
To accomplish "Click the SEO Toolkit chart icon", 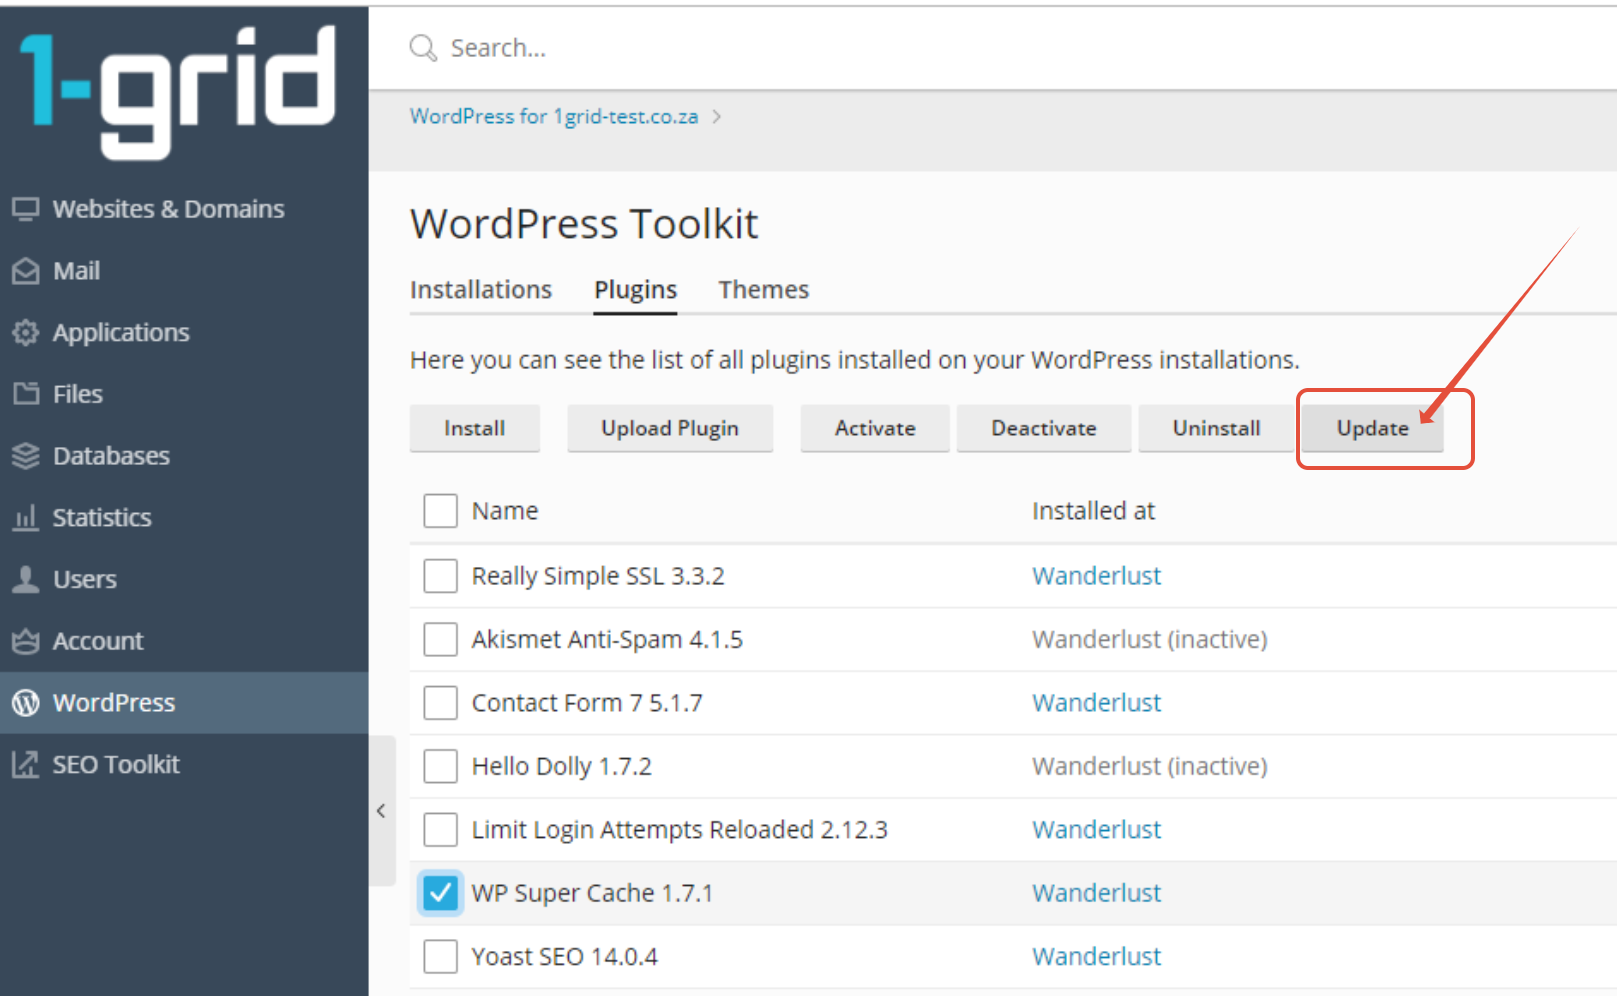I will click(x=26, y=764).
